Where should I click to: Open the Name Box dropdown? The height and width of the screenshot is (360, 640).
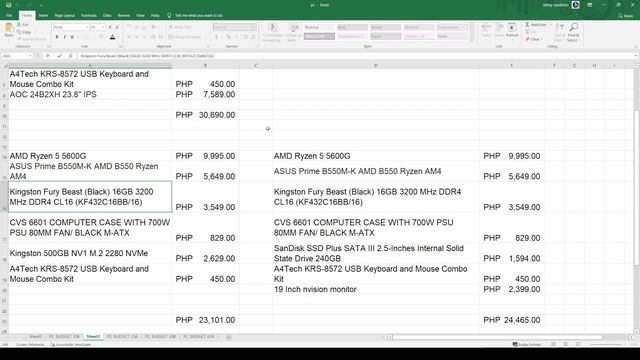(x=30, y=56)
